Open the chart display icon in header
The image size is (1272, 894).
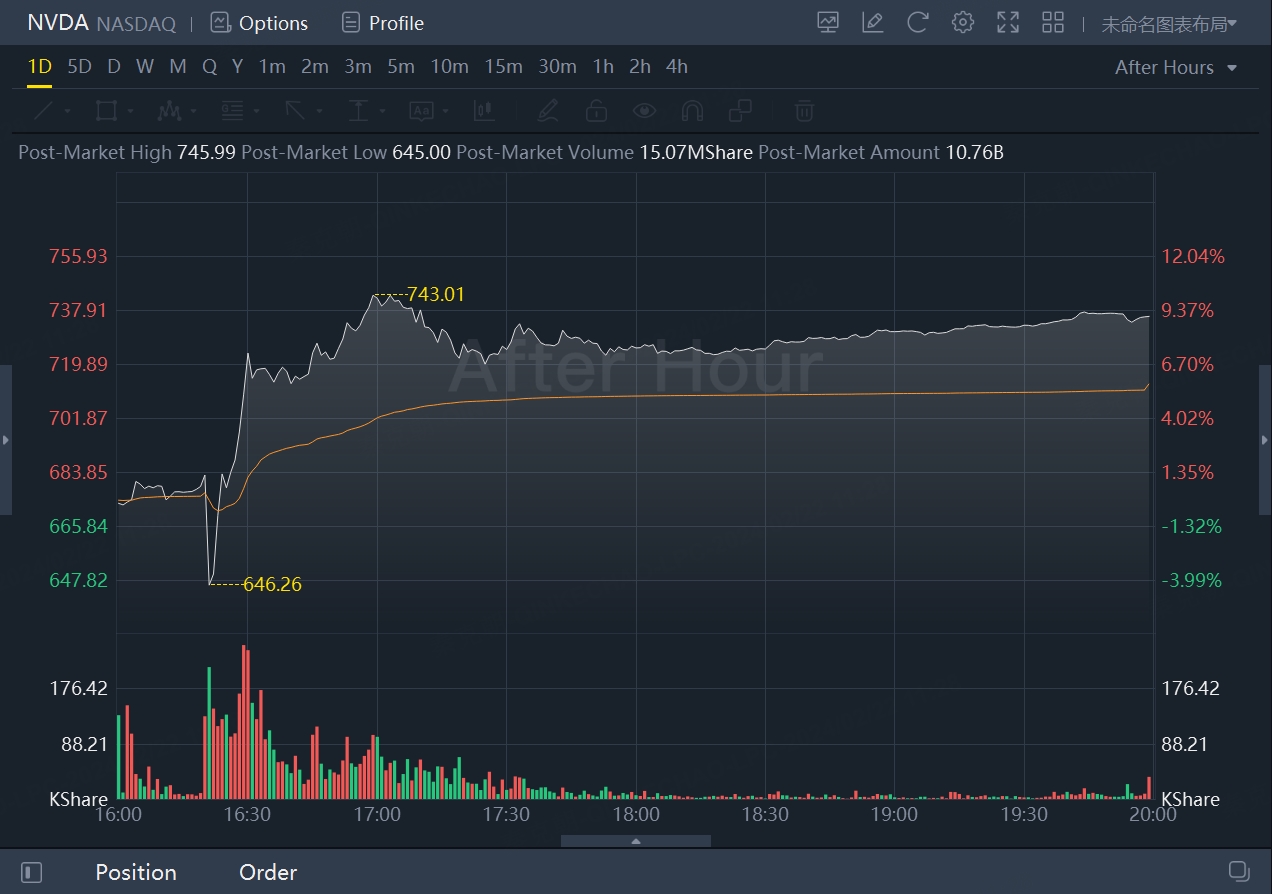828,23
